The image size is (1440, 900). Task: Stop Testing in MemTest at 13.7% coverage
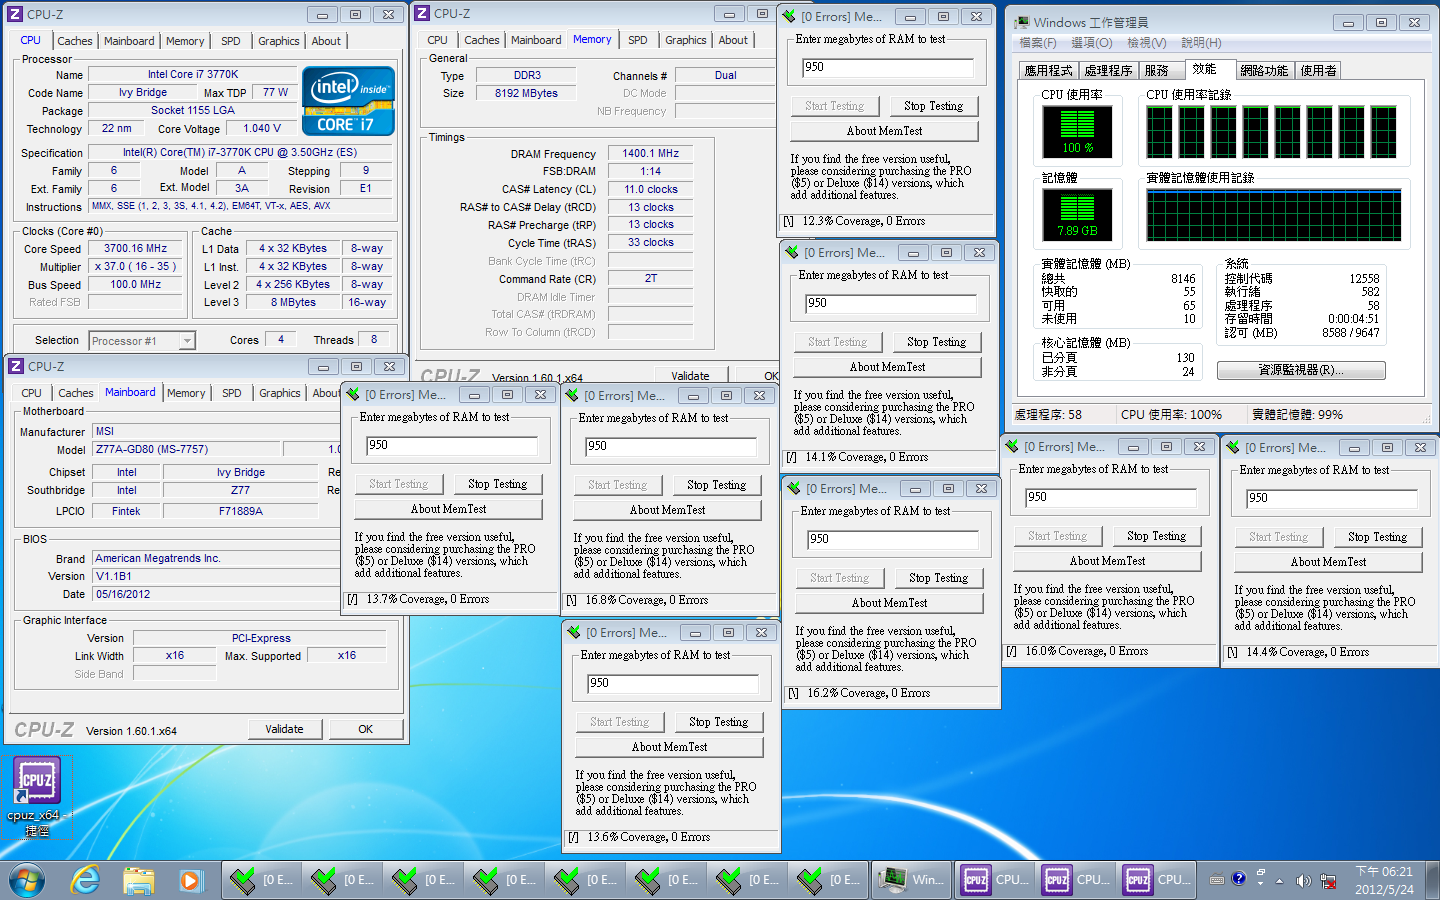point(498,484)
